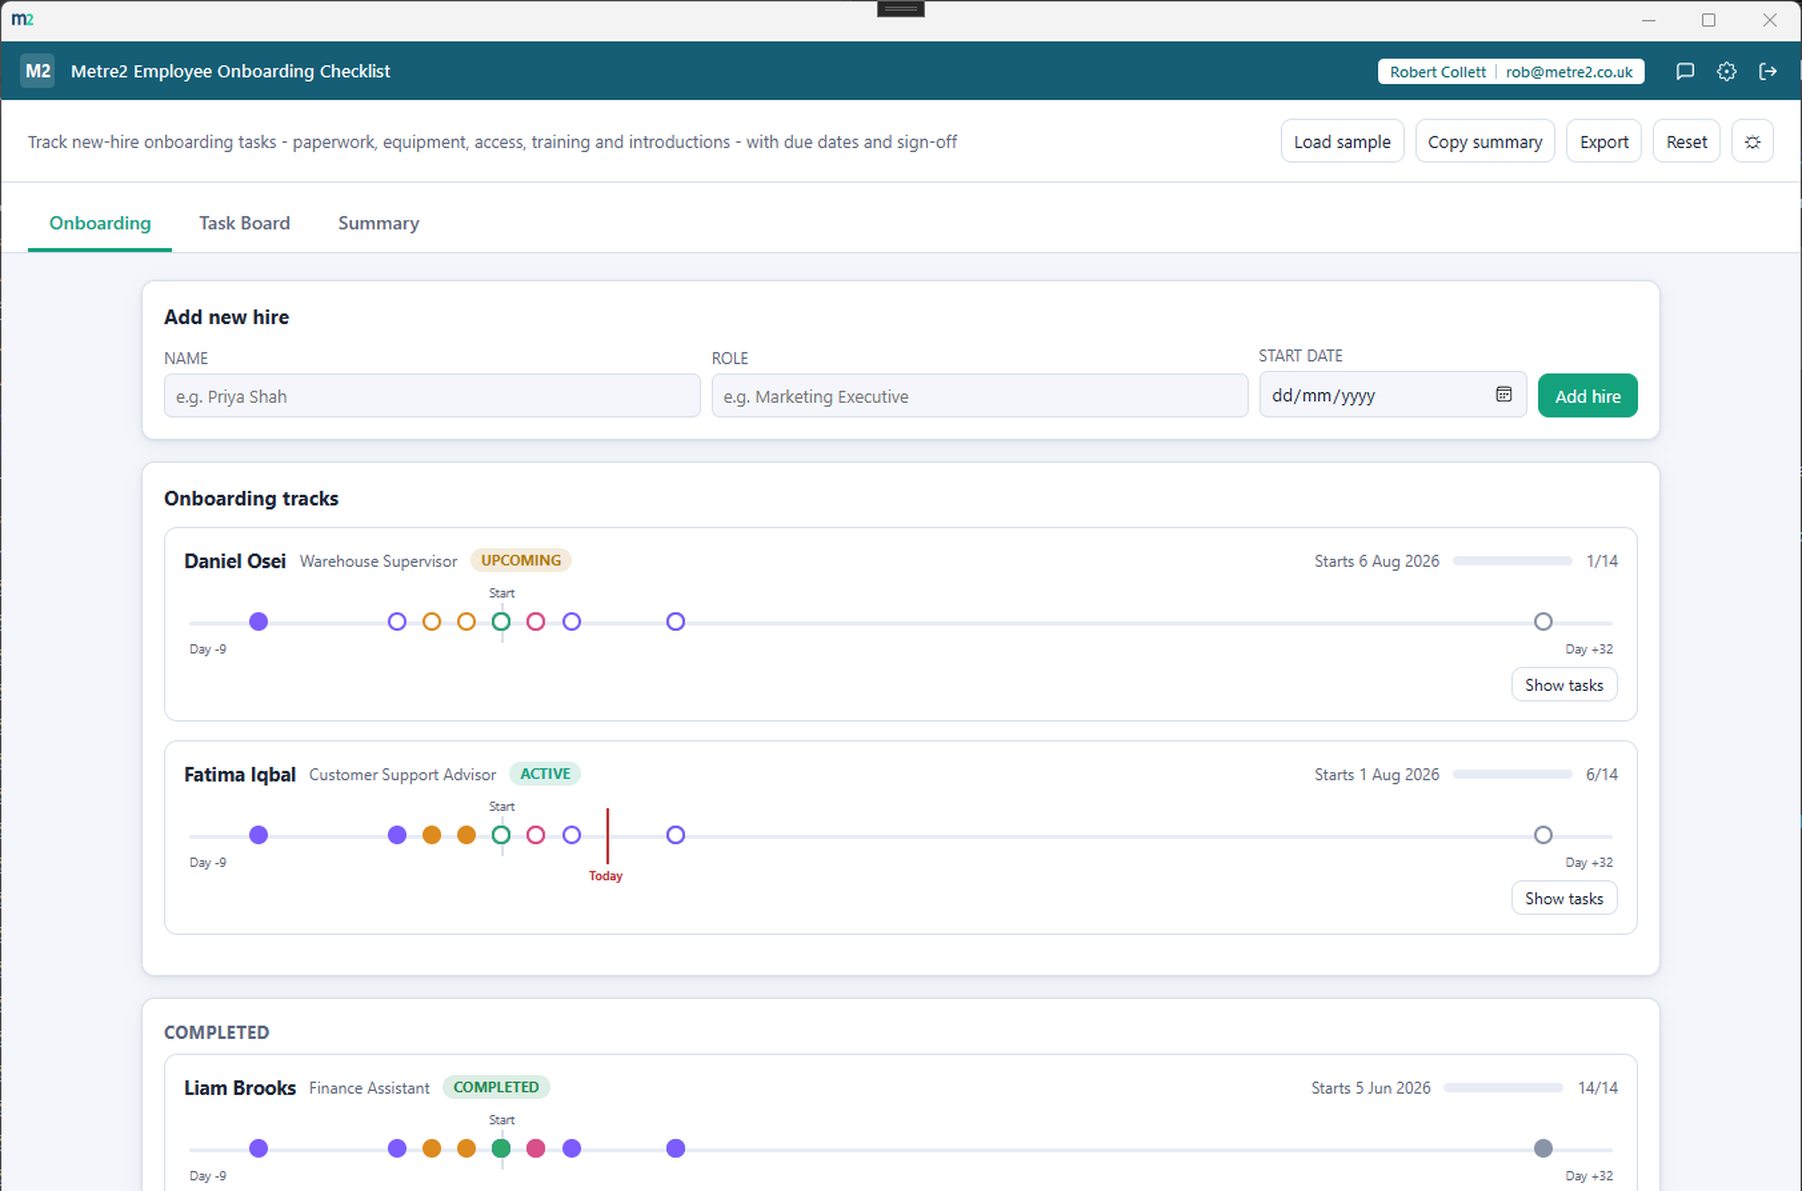Click Fatima Iqbal's gray Day +32 end marker
Screen dimensions: 1802x1191
click(x=1543, y=835)
